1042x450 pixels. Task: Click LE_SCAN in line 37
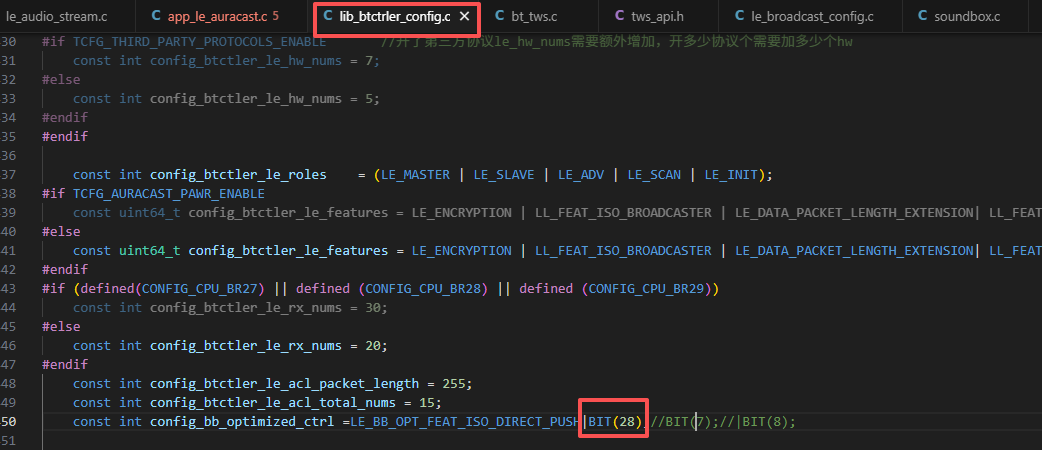[x=654, y=175]
